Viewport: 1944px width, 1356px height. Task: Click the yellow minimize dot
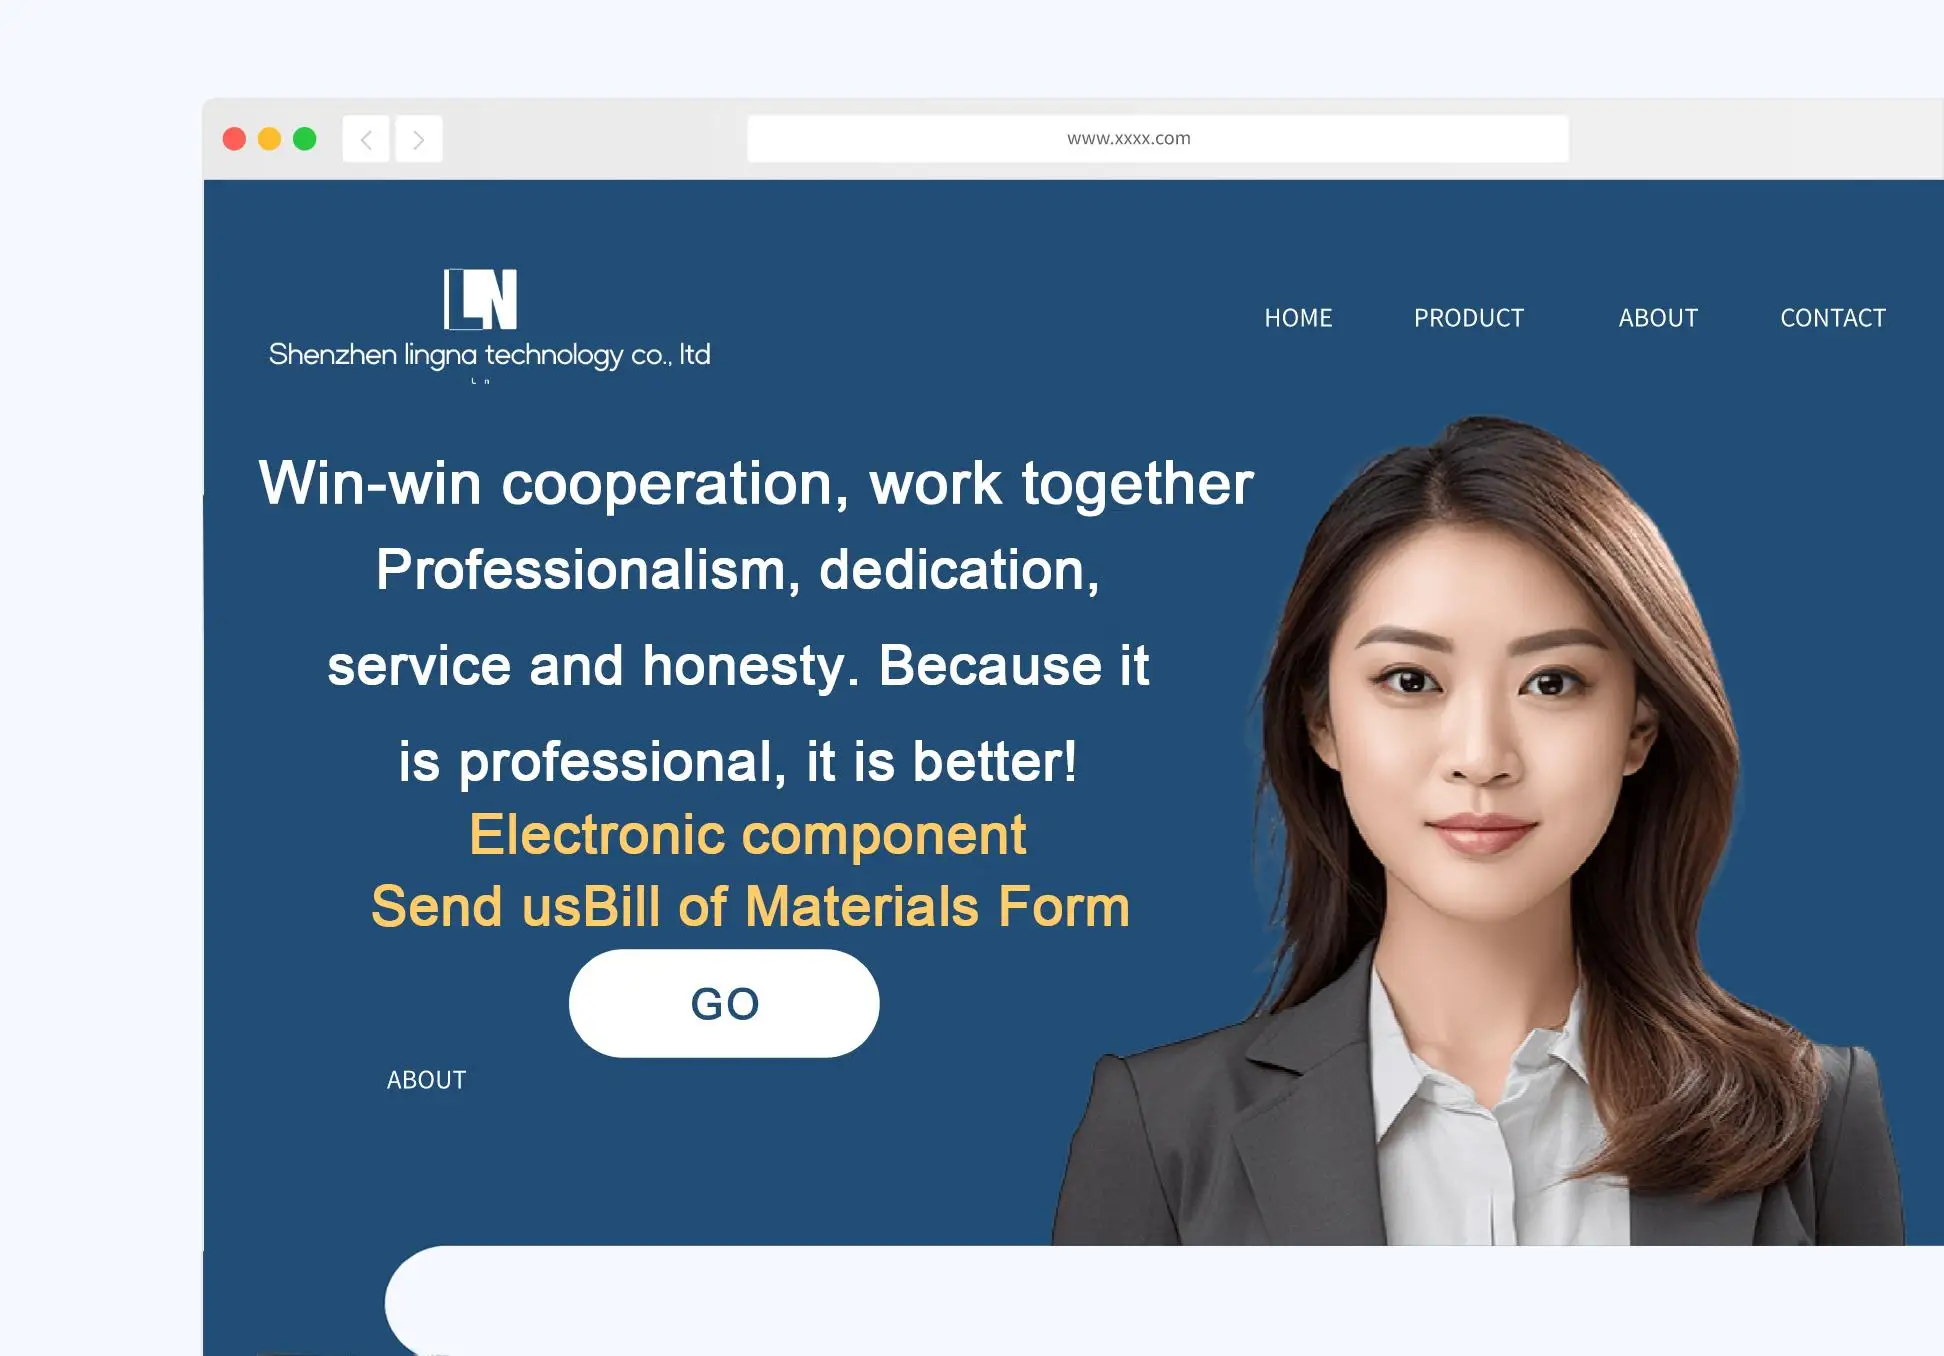click(x=269, y=139)
